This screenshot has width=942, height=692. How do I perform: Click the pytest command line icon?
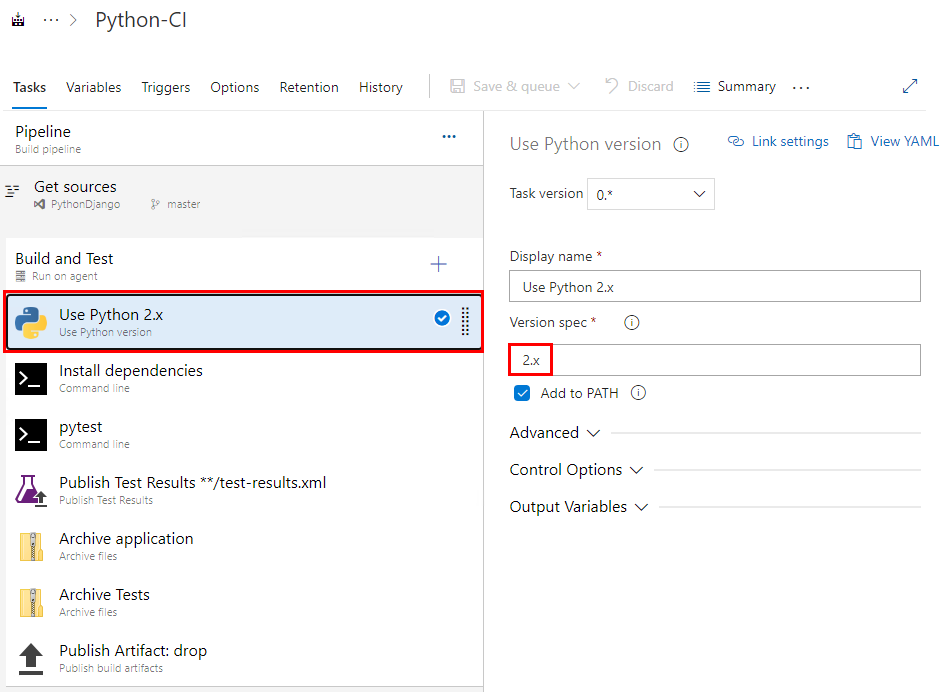point(31,435)
